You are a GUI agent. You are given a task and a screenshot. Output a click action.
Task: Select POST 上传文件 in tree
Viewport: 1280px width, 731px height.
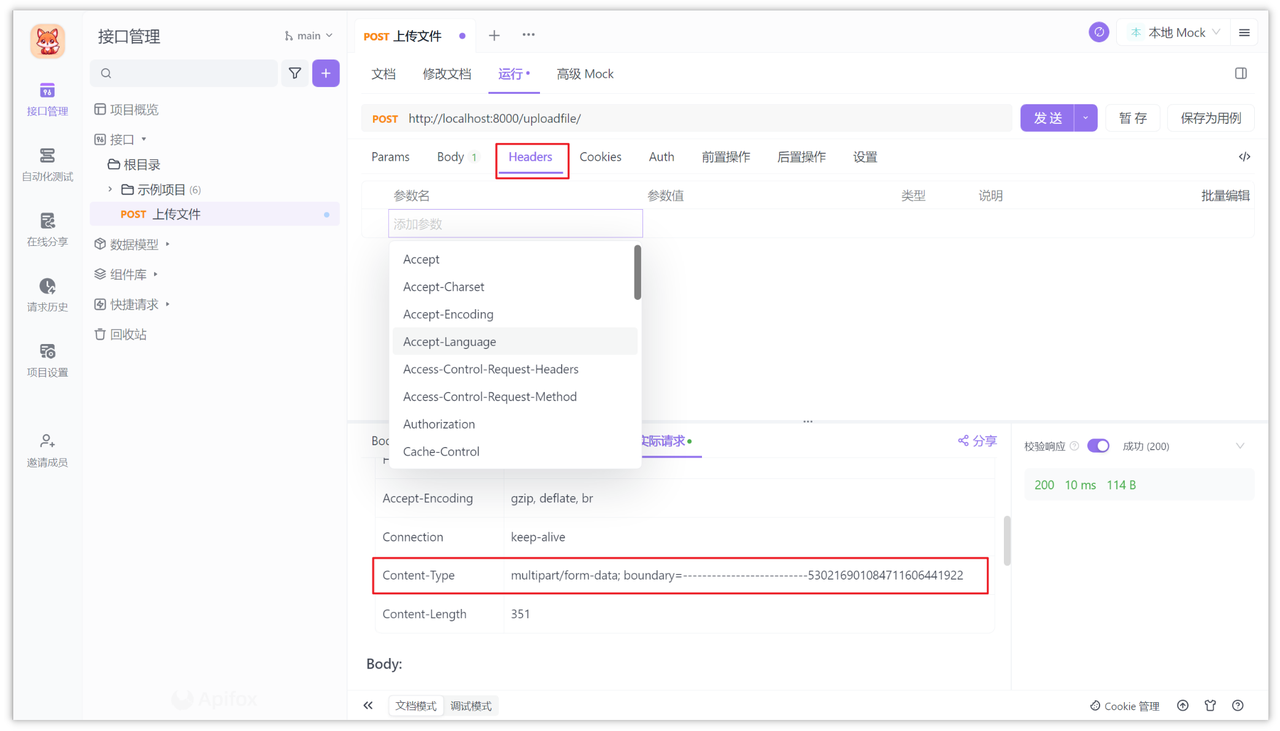coord(215,214)
